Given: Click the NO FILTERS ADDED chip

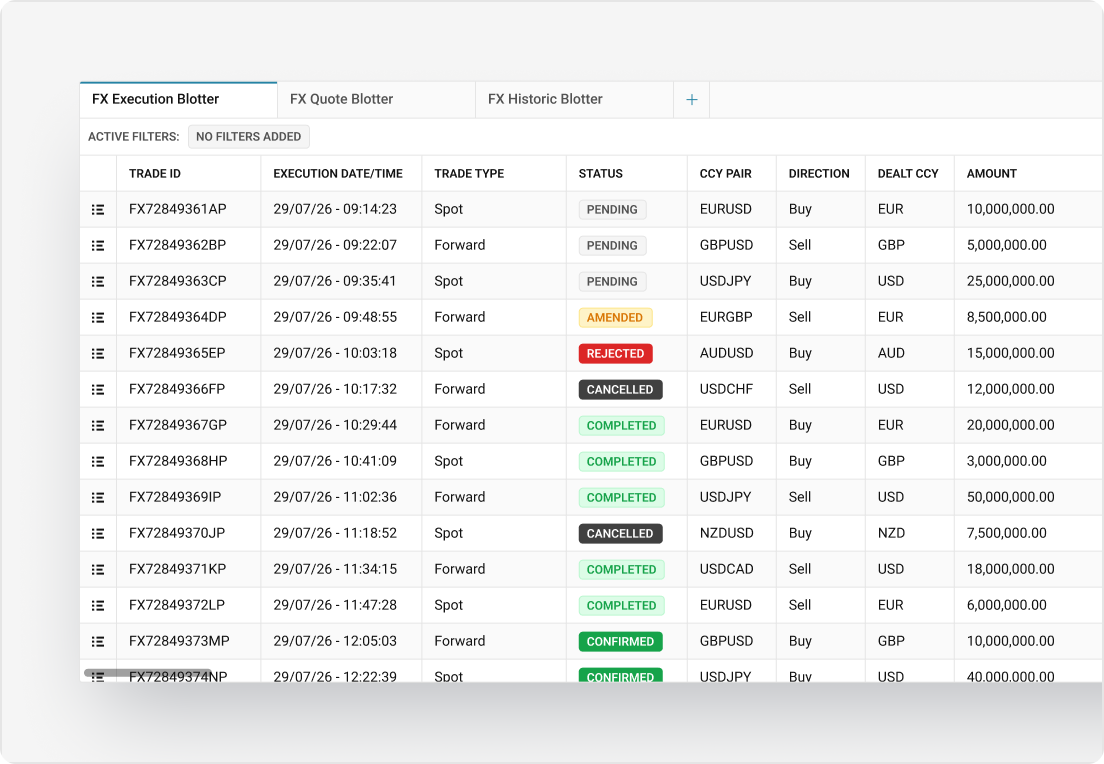Looking at the screenshot, I should 249,137.
